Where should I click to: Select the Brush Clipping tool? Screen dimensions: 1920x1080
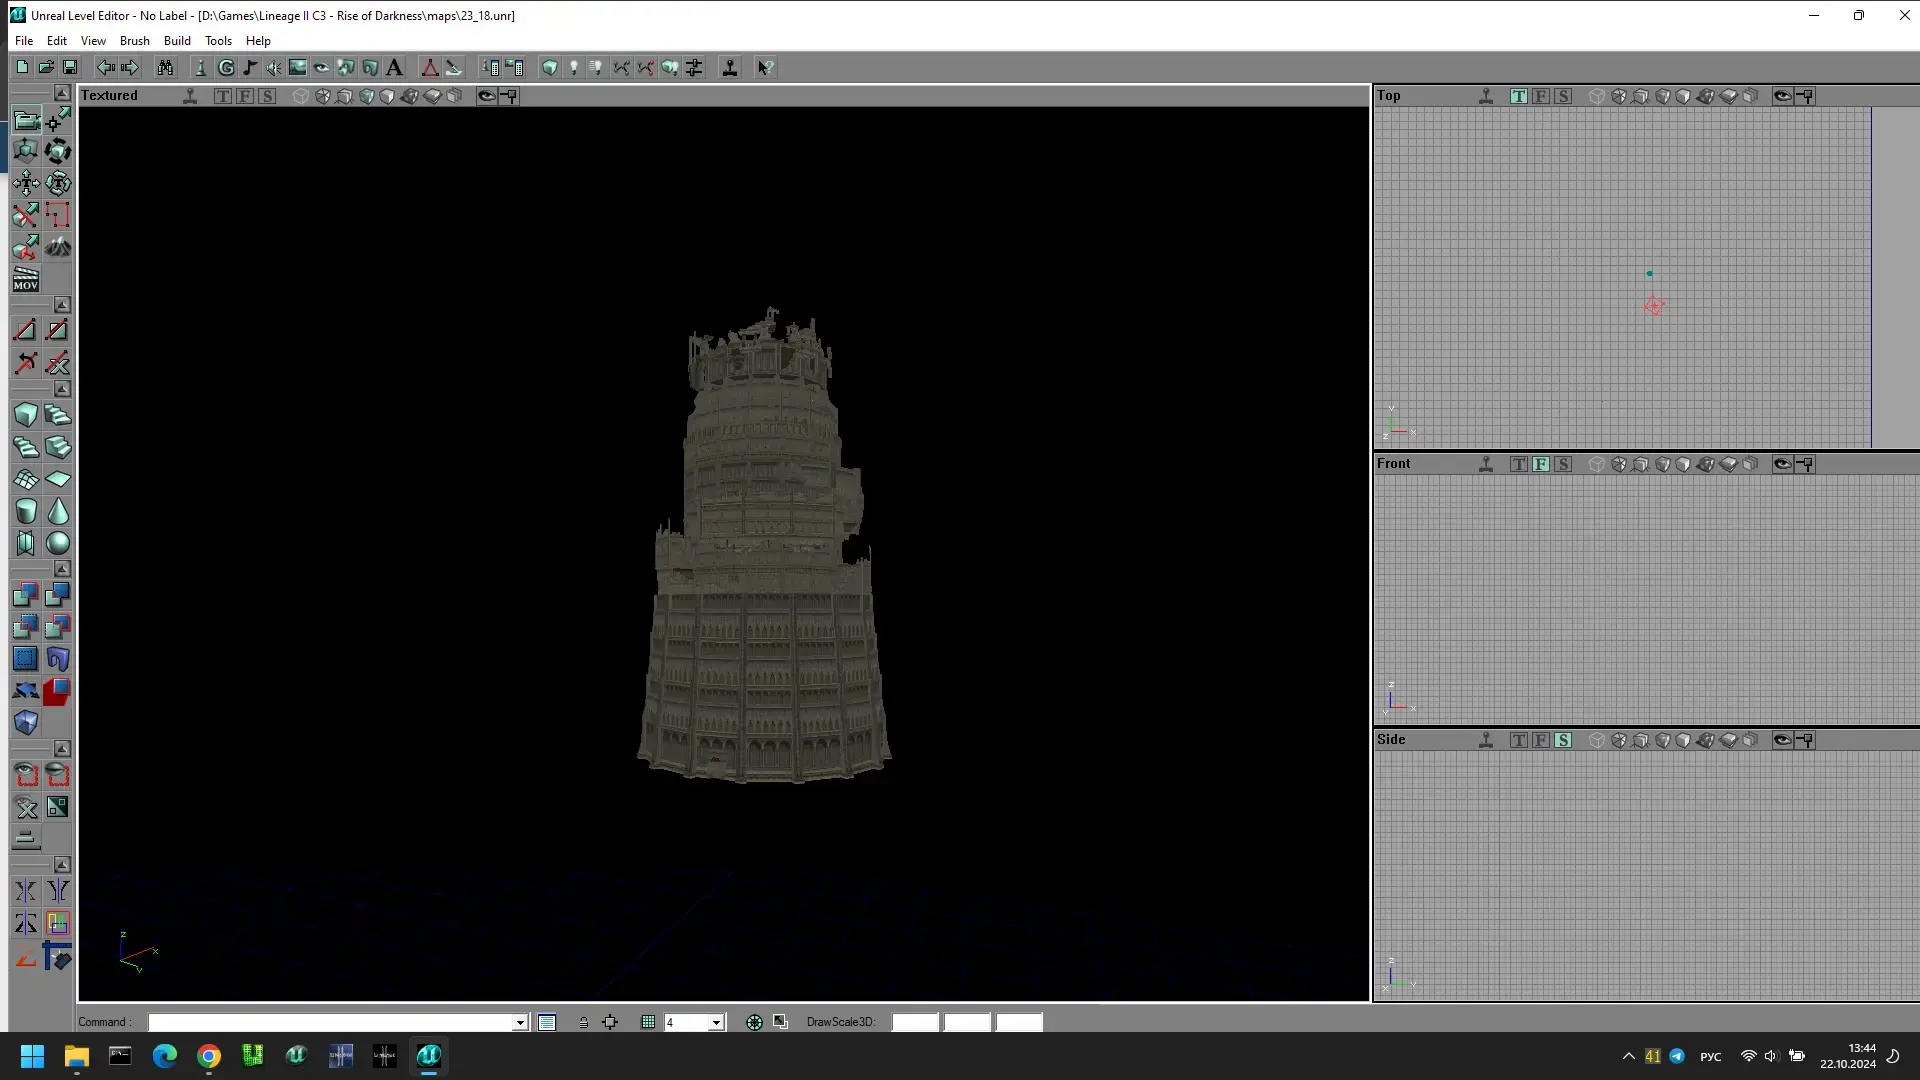coord(26,216)
